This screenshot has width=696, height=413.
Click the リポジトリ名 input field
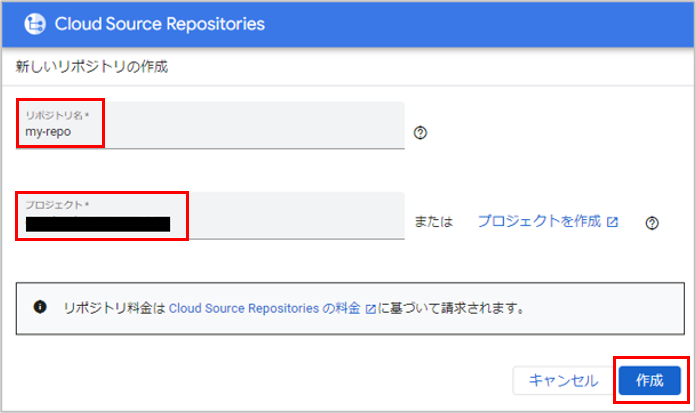tap(210, 125)
